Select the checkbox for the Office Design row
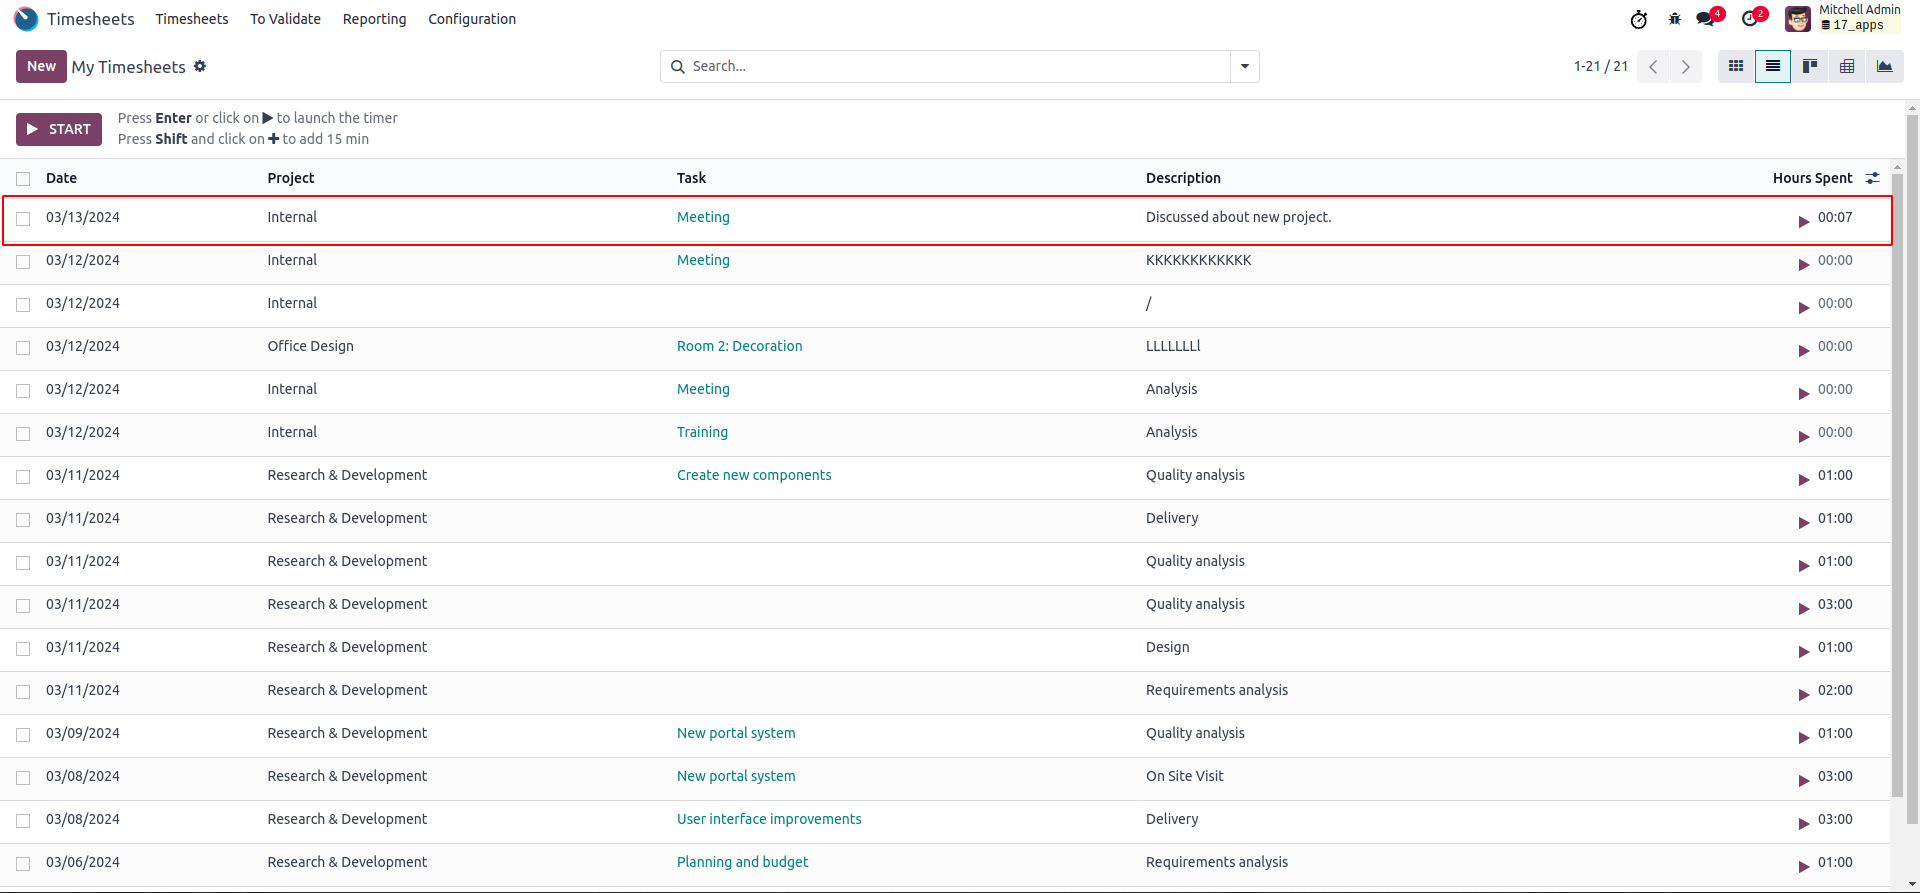The image size is (1920, 893). pyautogui.click(x=23, y=348)
